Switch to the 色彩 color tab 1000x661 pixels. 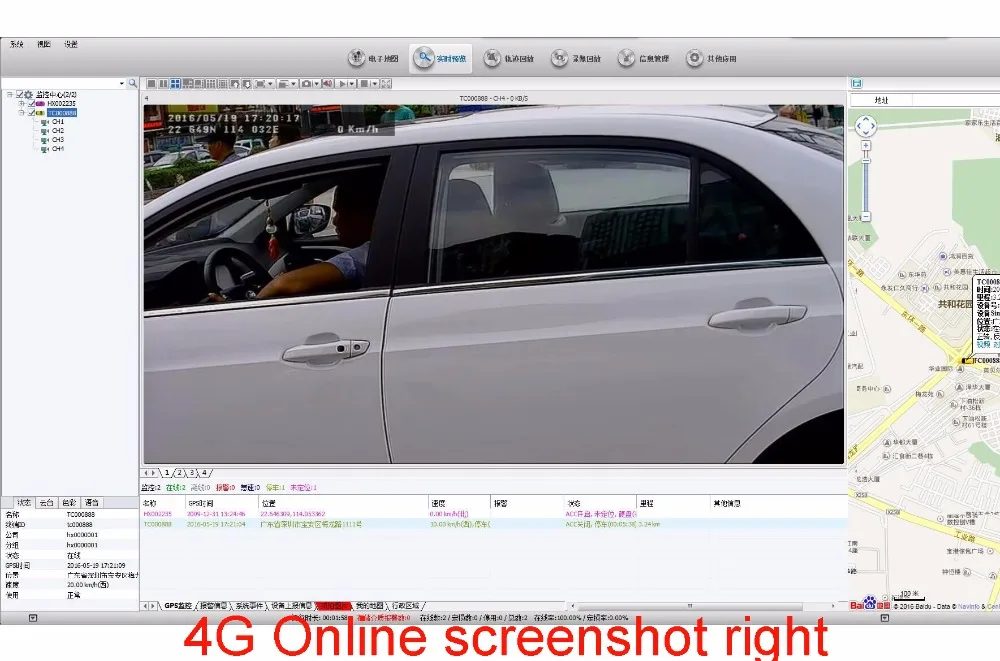pyautogui.click(x=69, y=503)
